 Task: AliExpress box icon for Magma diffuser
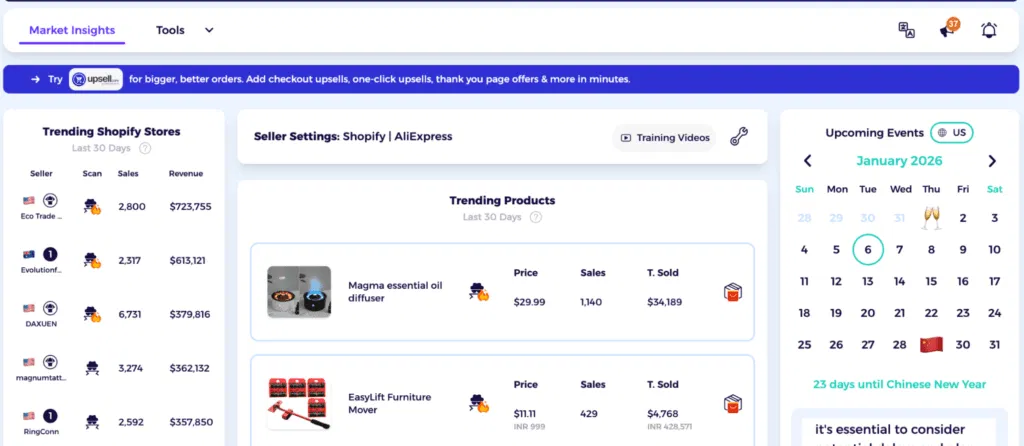[733, 293]
